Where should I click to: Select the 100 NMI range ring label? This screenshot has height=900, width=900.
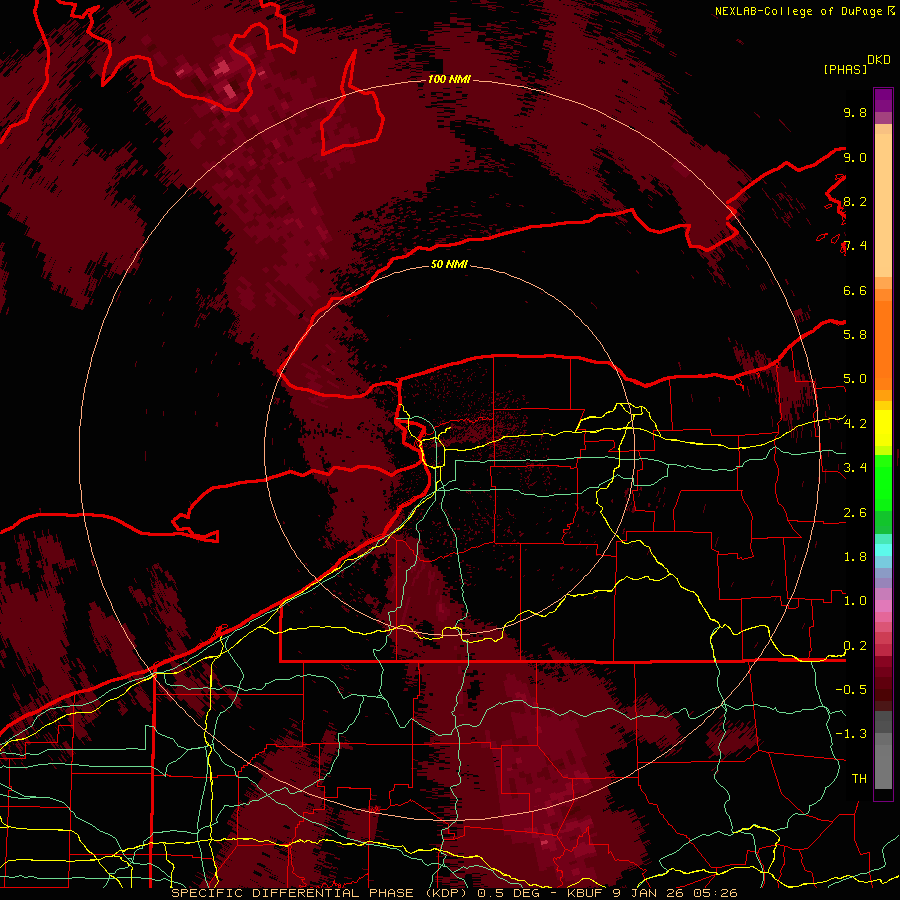click(449, 79)
